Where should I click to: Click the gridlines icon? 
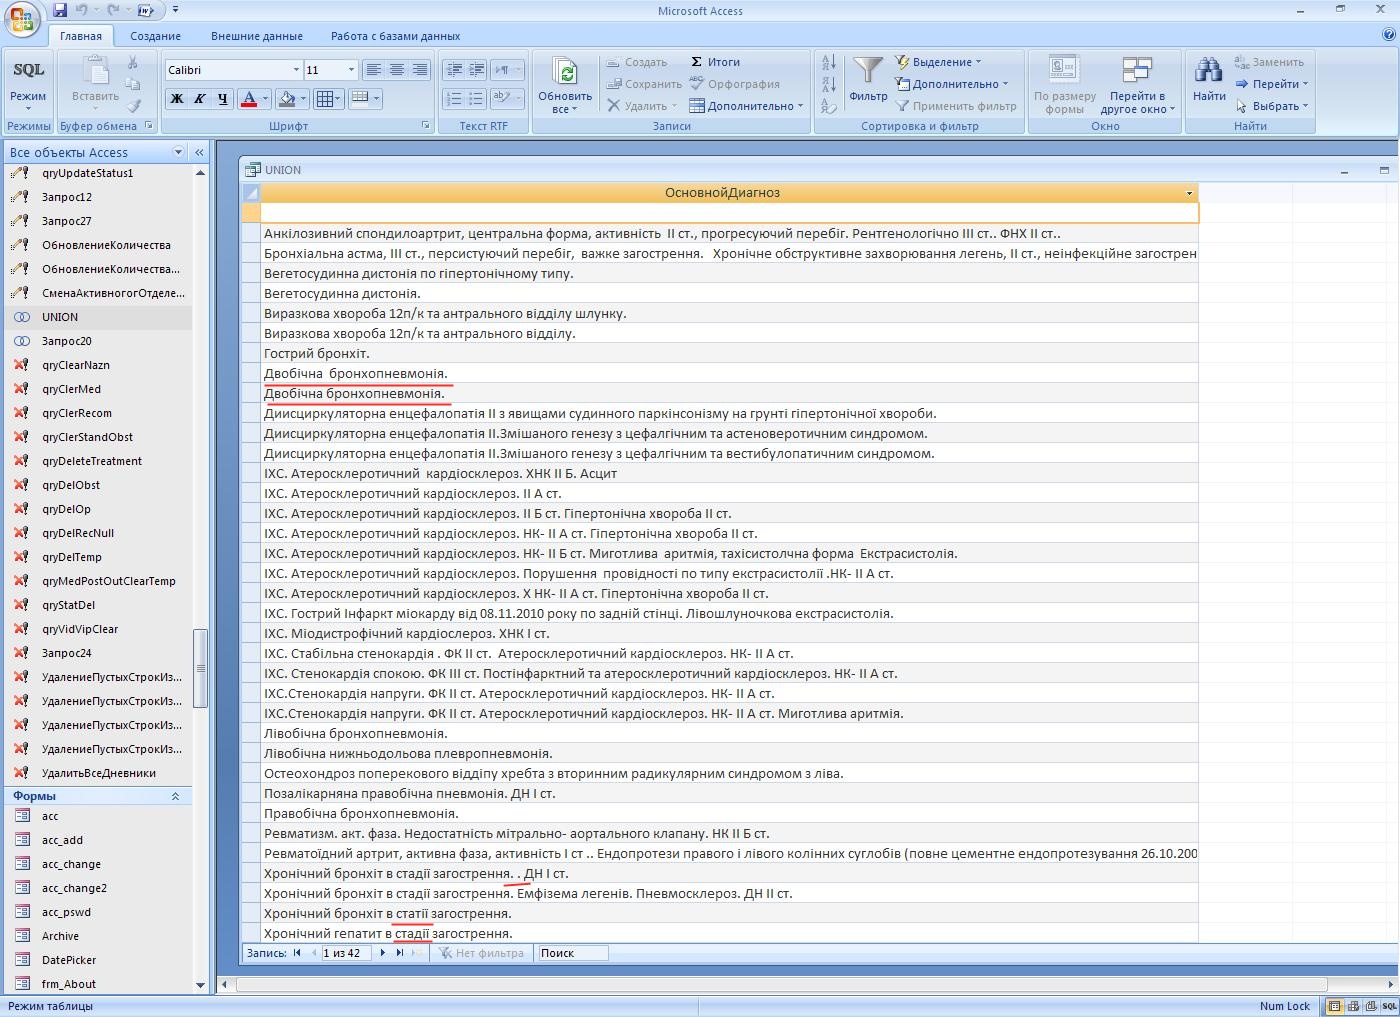tap(324, 99)
